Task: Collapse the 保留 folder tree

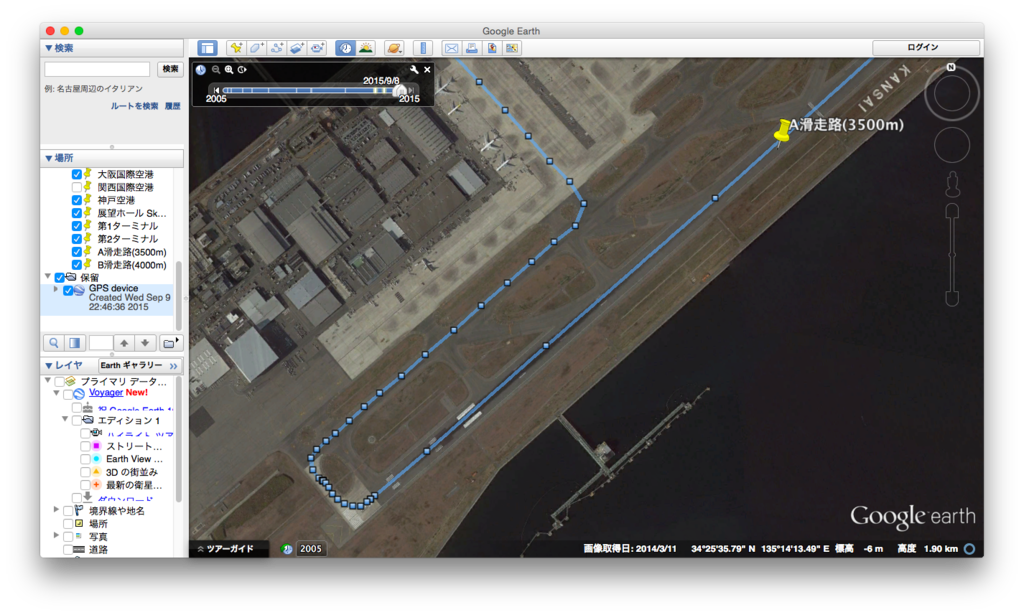Action: 48,277
